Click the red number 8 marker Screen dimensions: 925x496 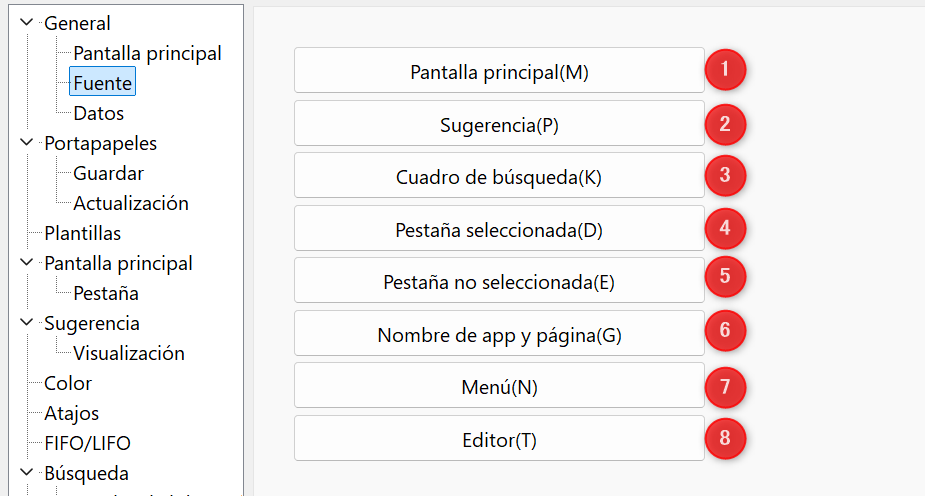(725, 438)
